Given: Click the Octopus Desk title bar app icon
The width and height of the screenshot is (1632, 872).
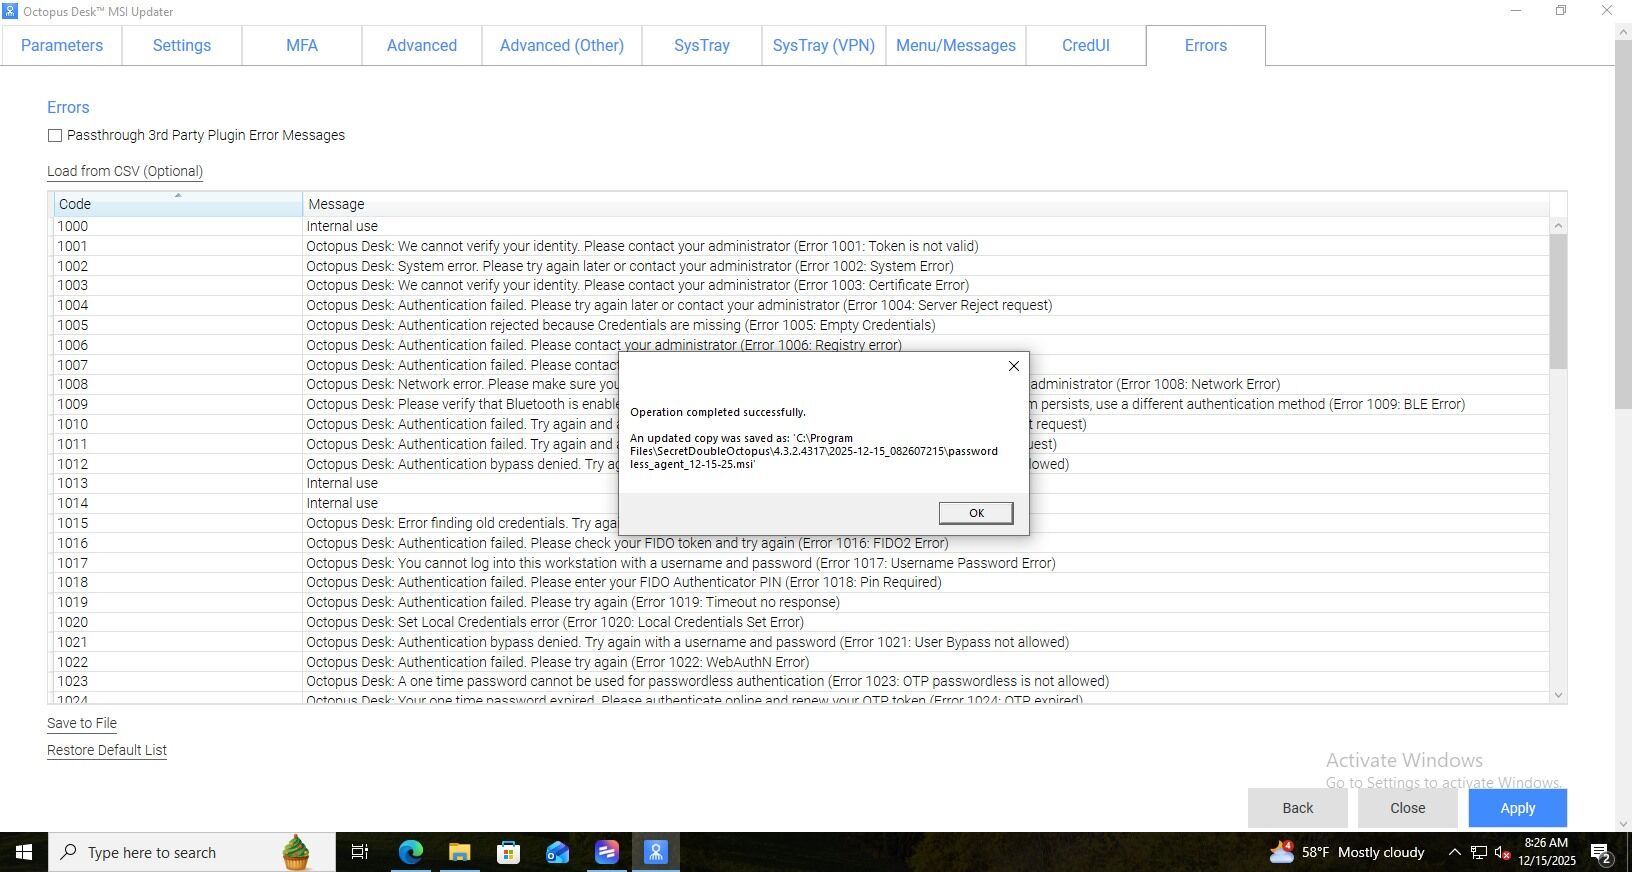Looking at the screenshot, I should (10, 11).
